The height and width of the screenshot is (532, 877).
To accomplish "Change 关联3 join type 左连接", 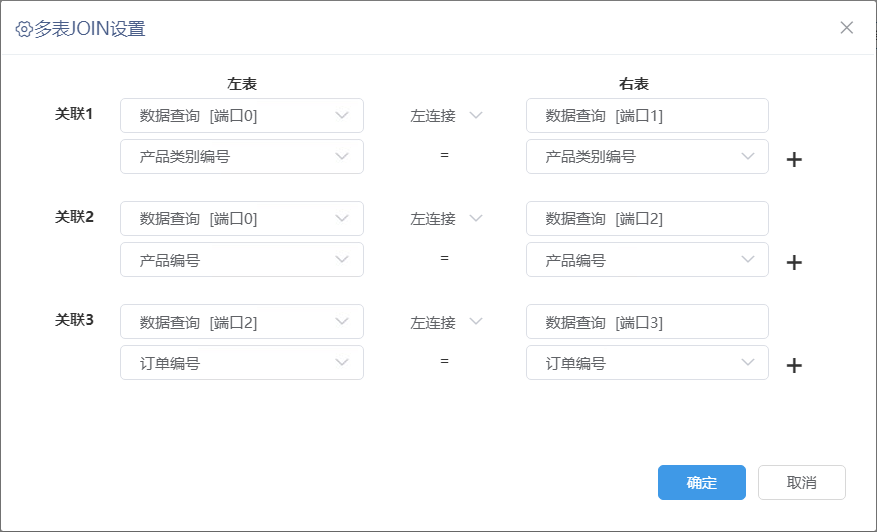I will tap(446, 322).
